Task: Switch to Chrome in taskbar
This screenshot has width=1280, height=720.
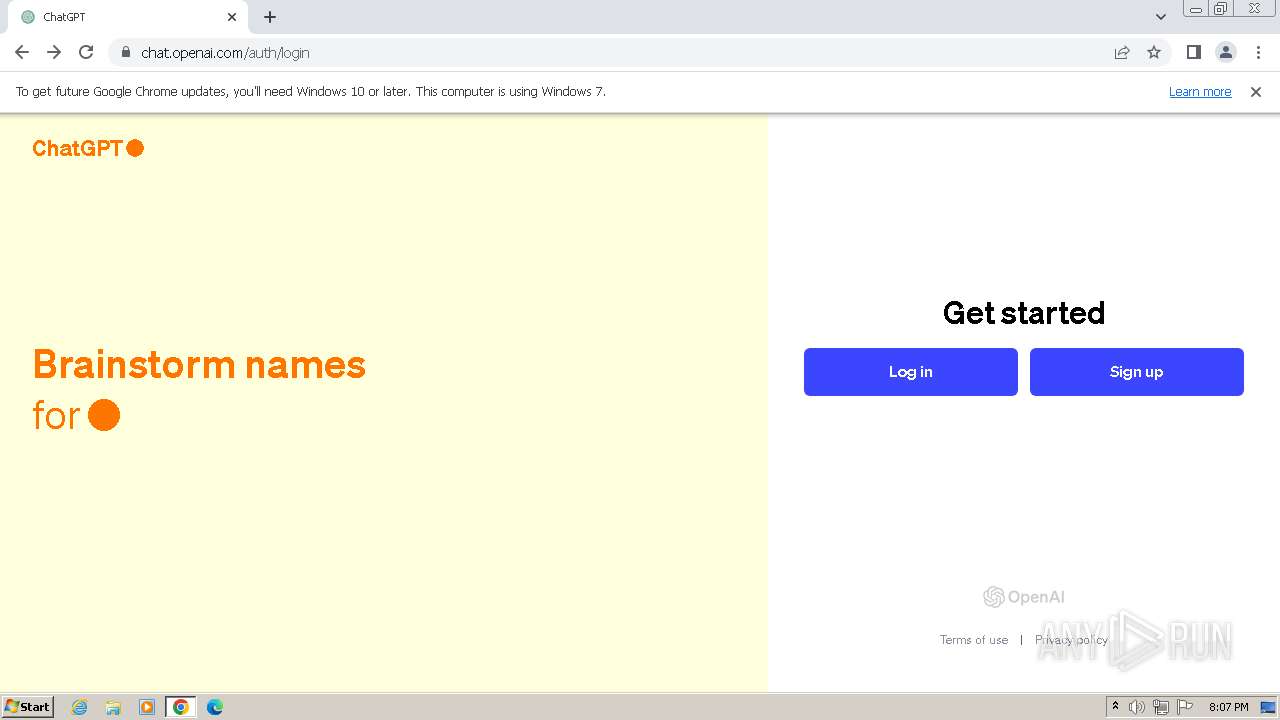Action: [181, 707]
